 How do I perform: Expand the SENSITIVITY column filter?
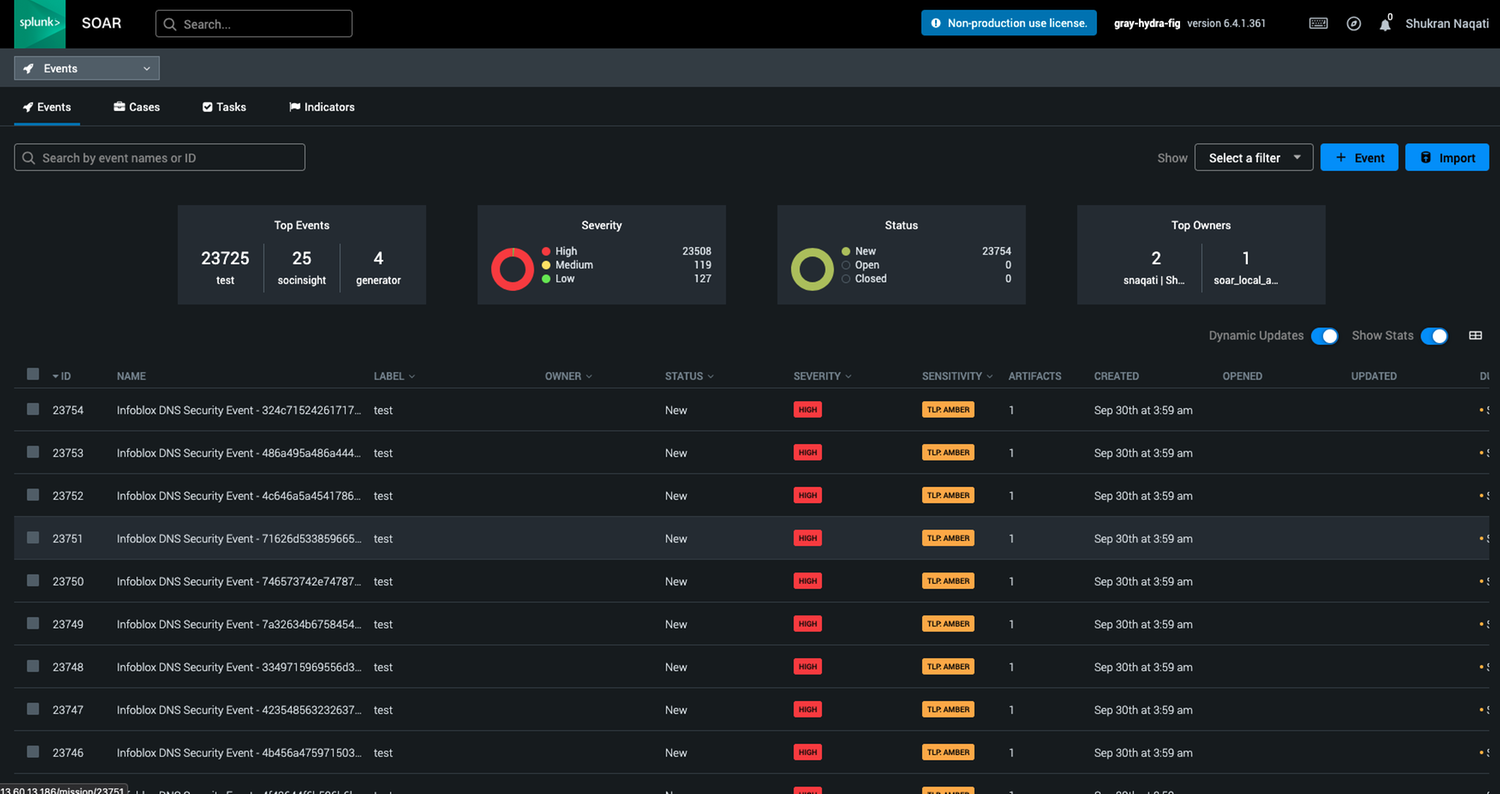pyautogui.click(x=957, y=376)
